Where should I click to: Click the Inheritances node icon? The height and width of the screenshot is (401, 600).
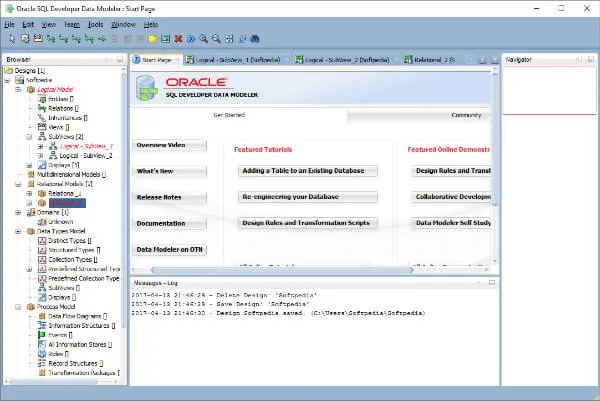pos(42,117)
